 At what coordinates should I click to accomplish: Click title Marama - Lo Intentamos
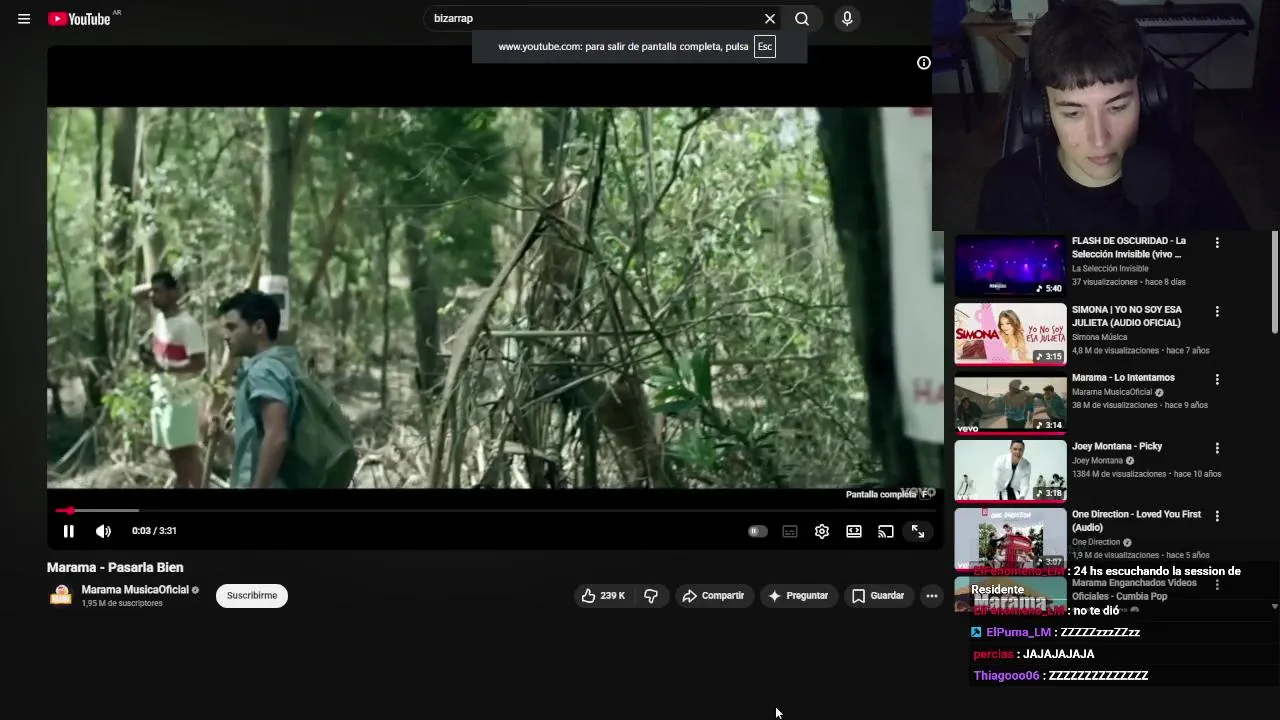tap(1123, 378)
